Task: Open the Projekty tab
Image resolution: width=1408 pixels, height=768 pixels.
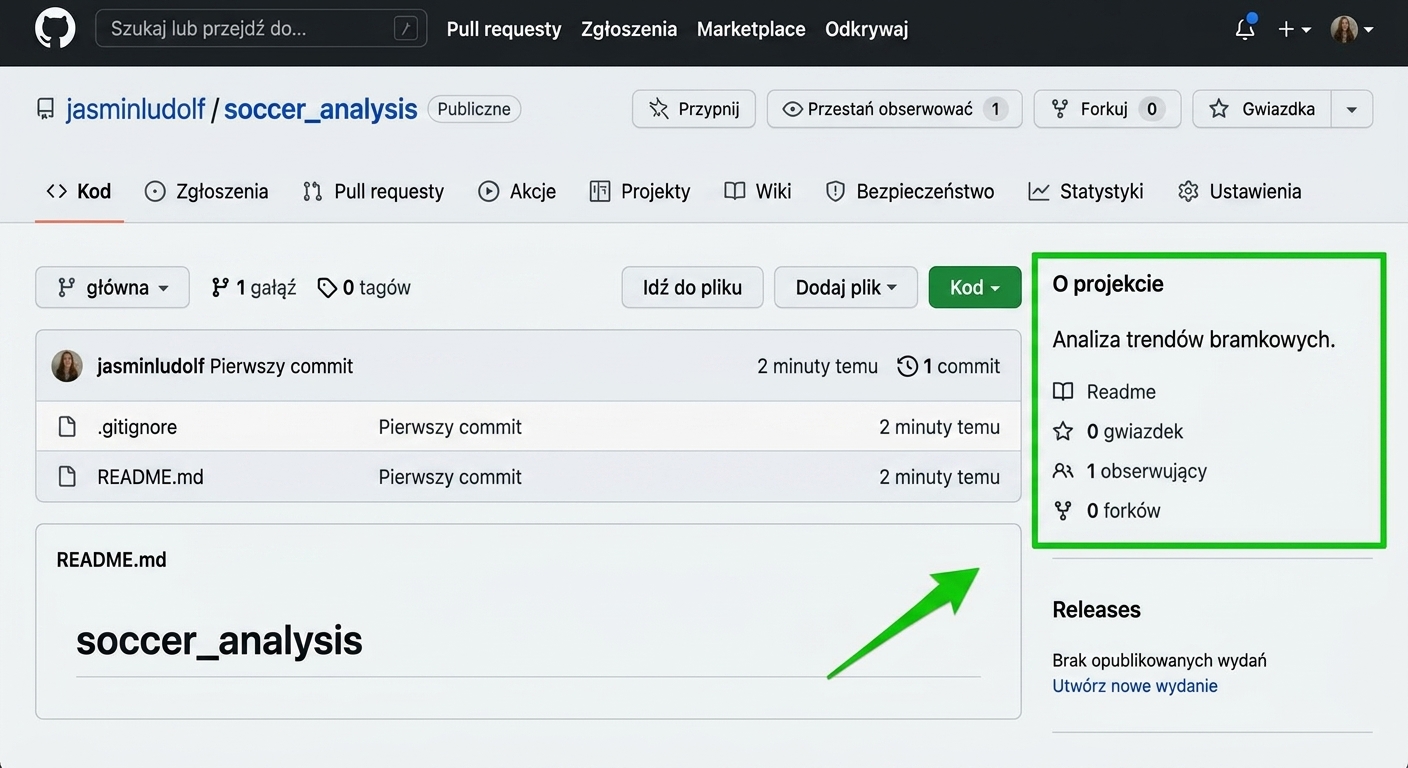Action: (640, 191)
